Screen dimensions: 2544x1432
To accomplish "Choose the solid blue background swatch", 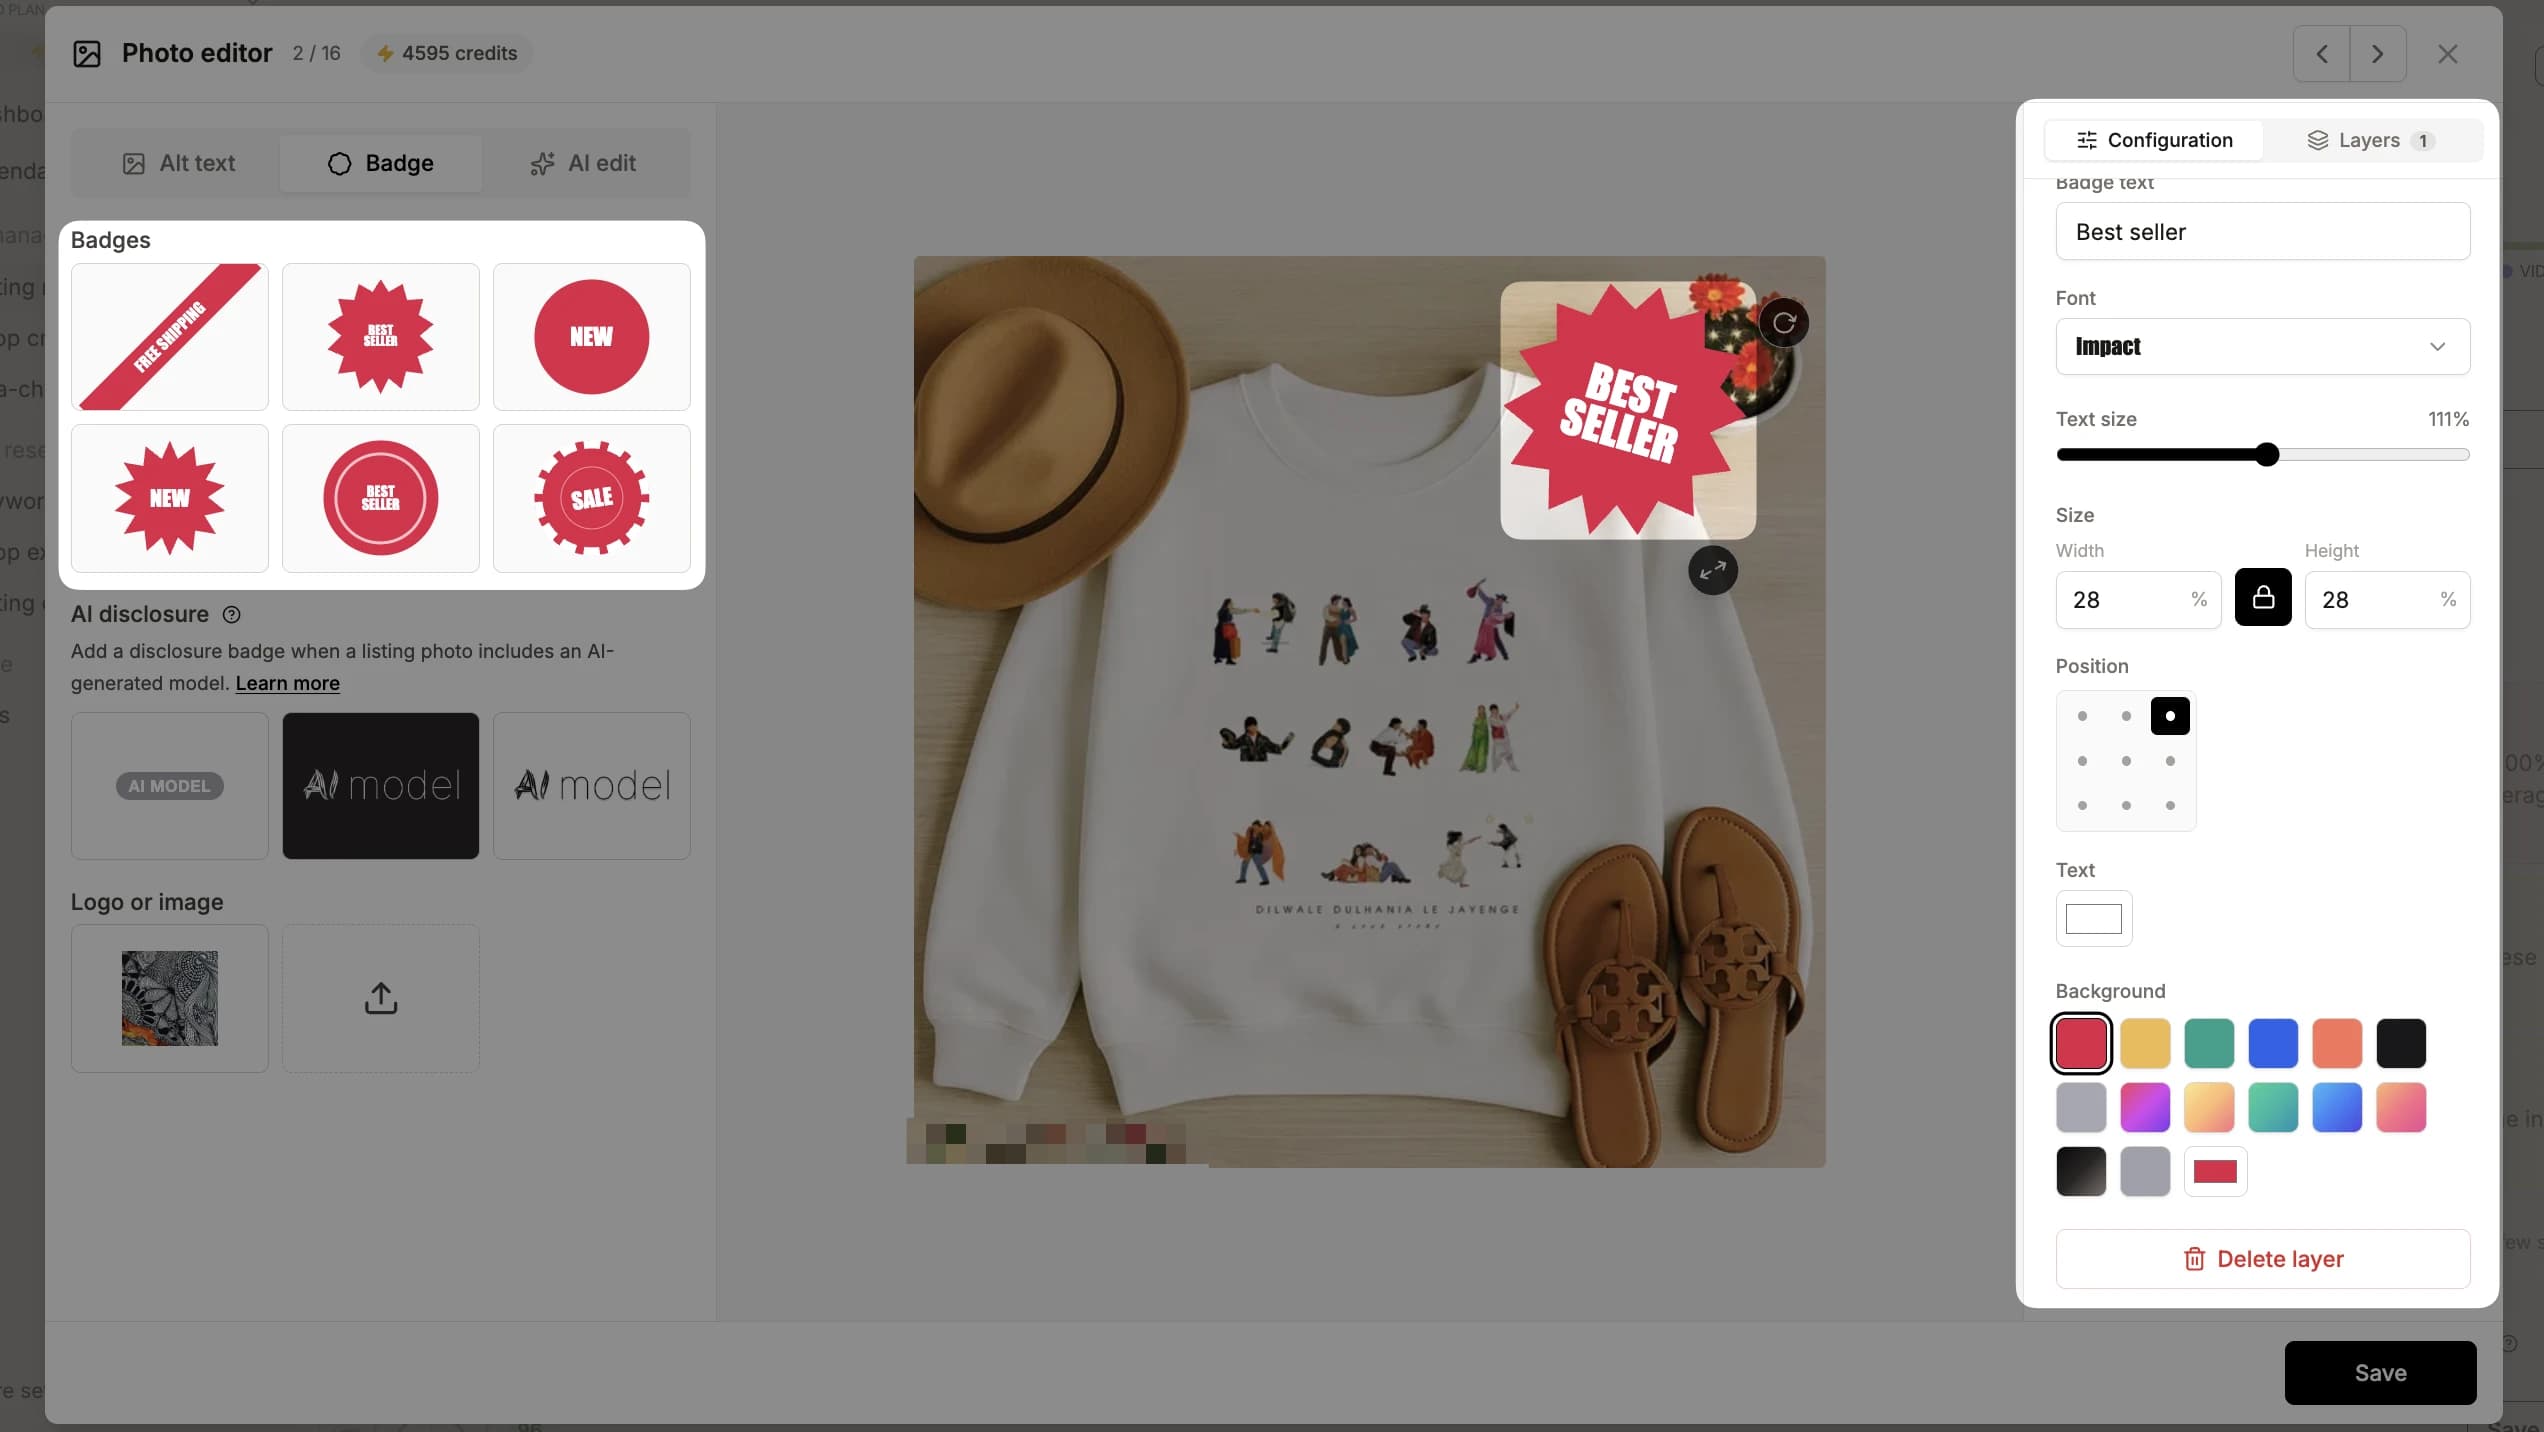I will point(2273,1043).
